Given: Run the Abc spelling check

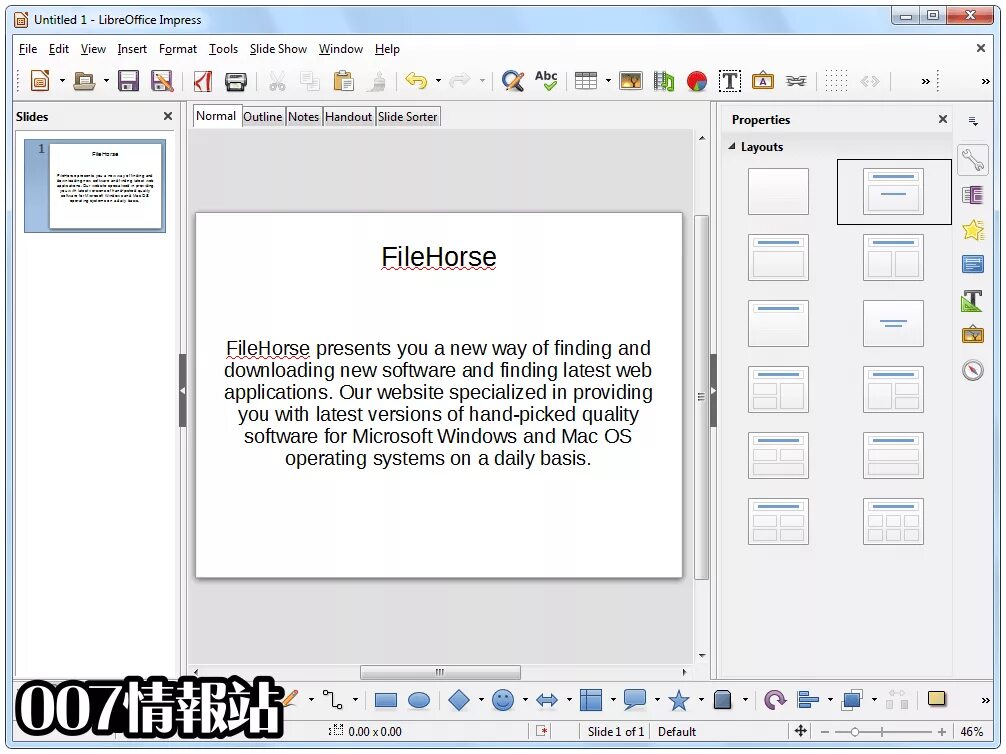Looking at the screenshot, I should (547, 81).
